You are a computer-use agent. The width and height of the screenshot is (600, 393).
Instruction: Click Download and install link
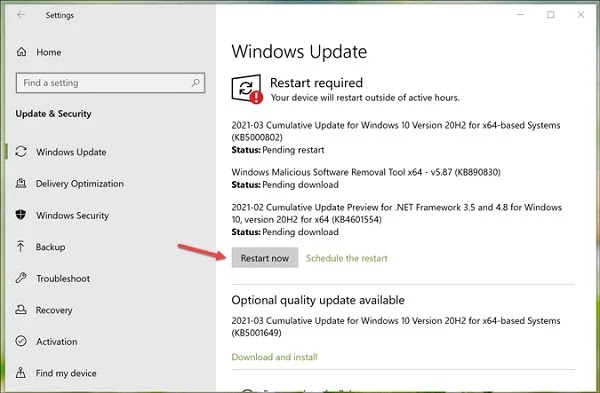pyautogui.click(x=274, y=357)
